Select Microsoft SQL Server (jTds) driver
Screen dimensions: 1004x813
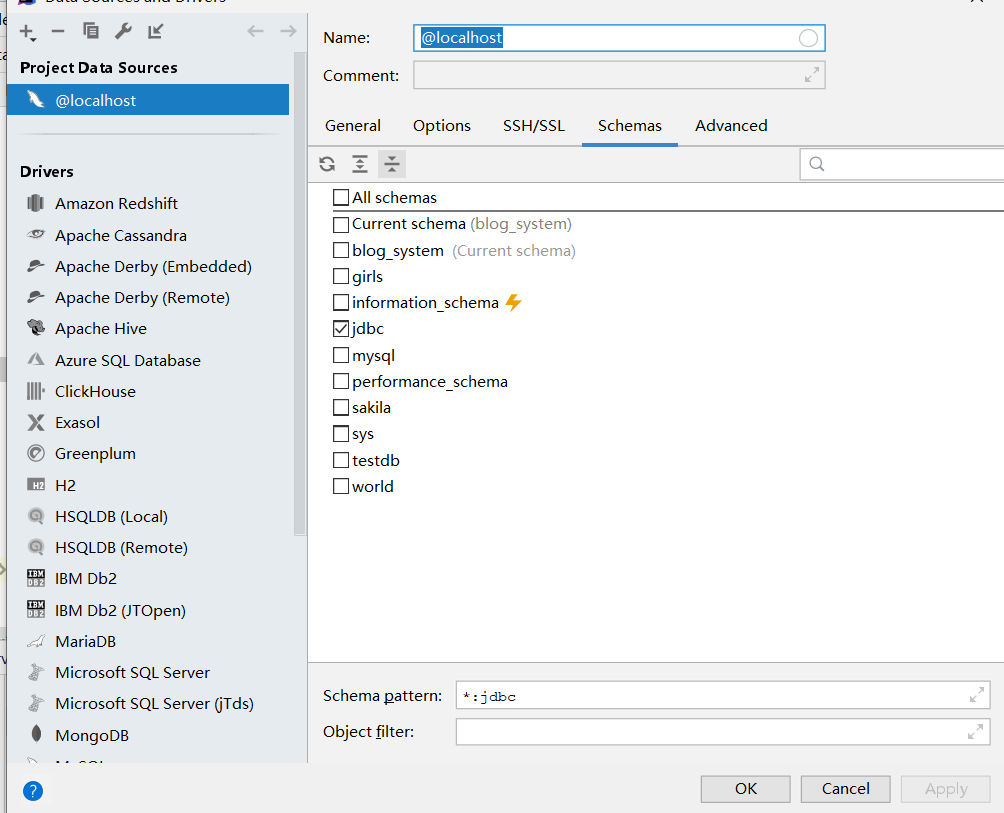(x=154, y=704)
